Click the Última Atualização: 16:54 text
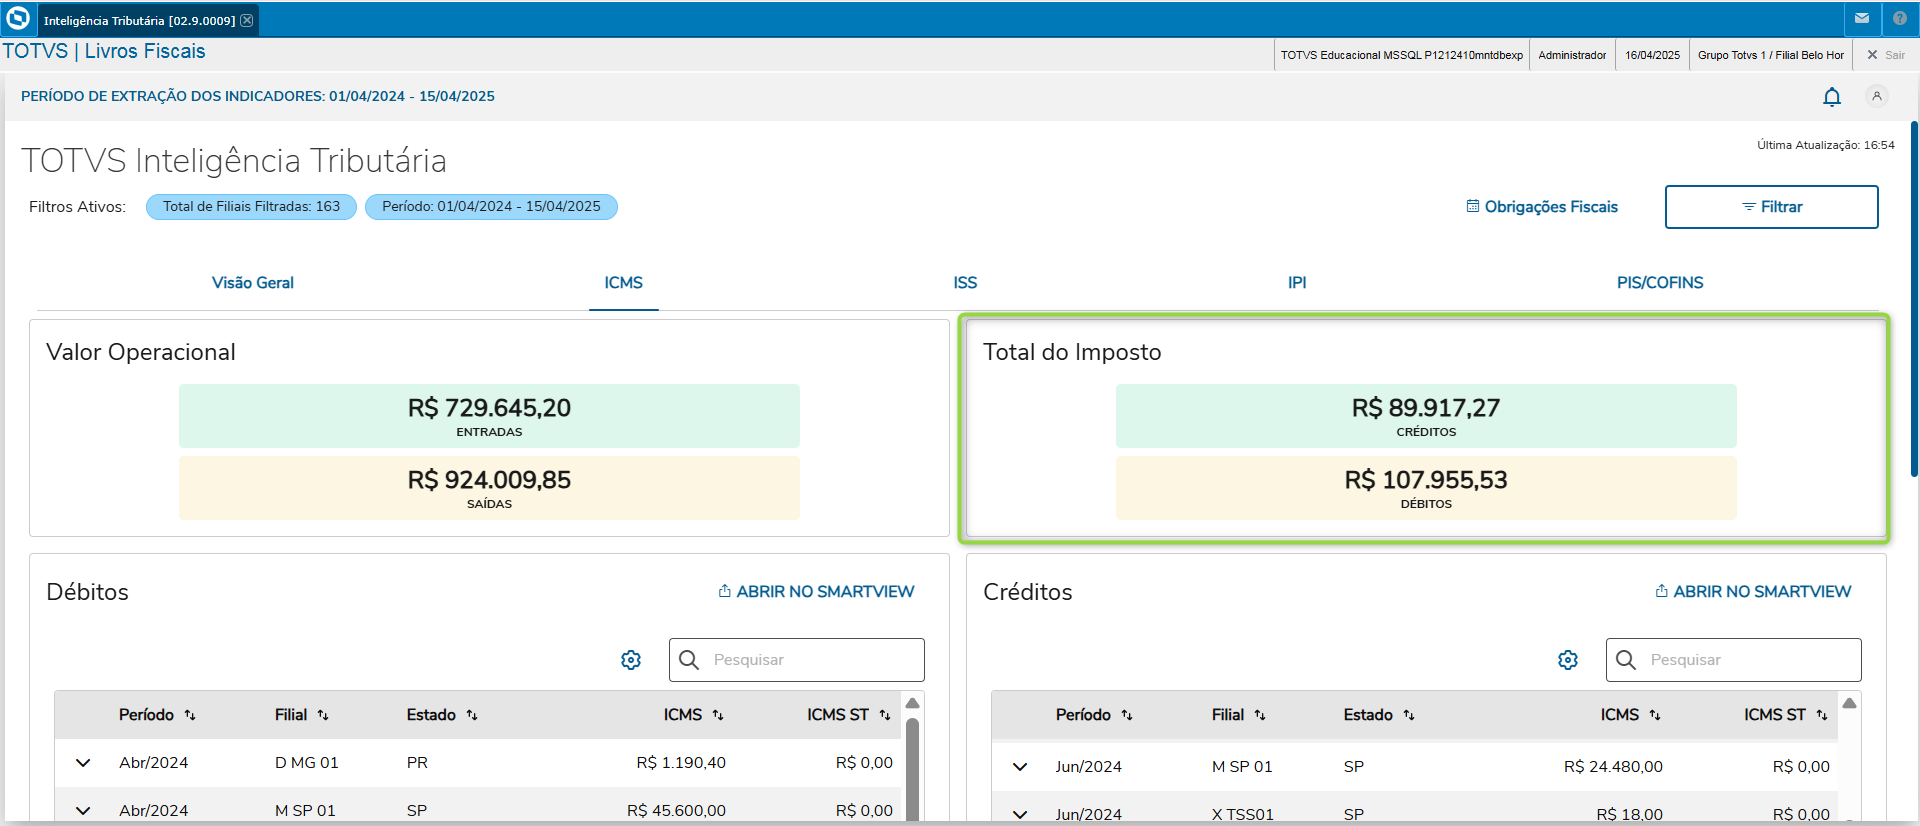The image size is (1920, 826). point(1826,145)
